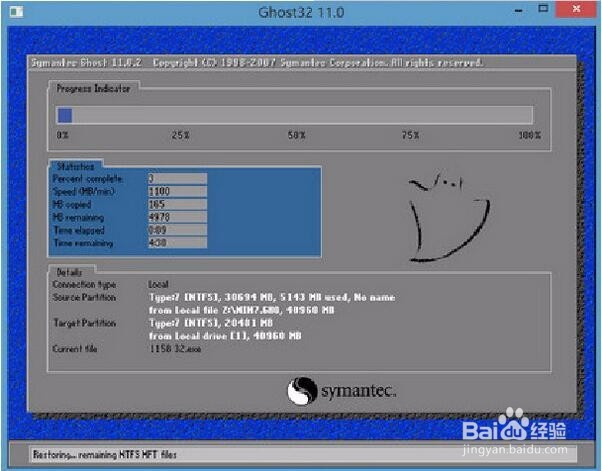
Task: Click the Percent complete label
Action: (x=88, y=178)
